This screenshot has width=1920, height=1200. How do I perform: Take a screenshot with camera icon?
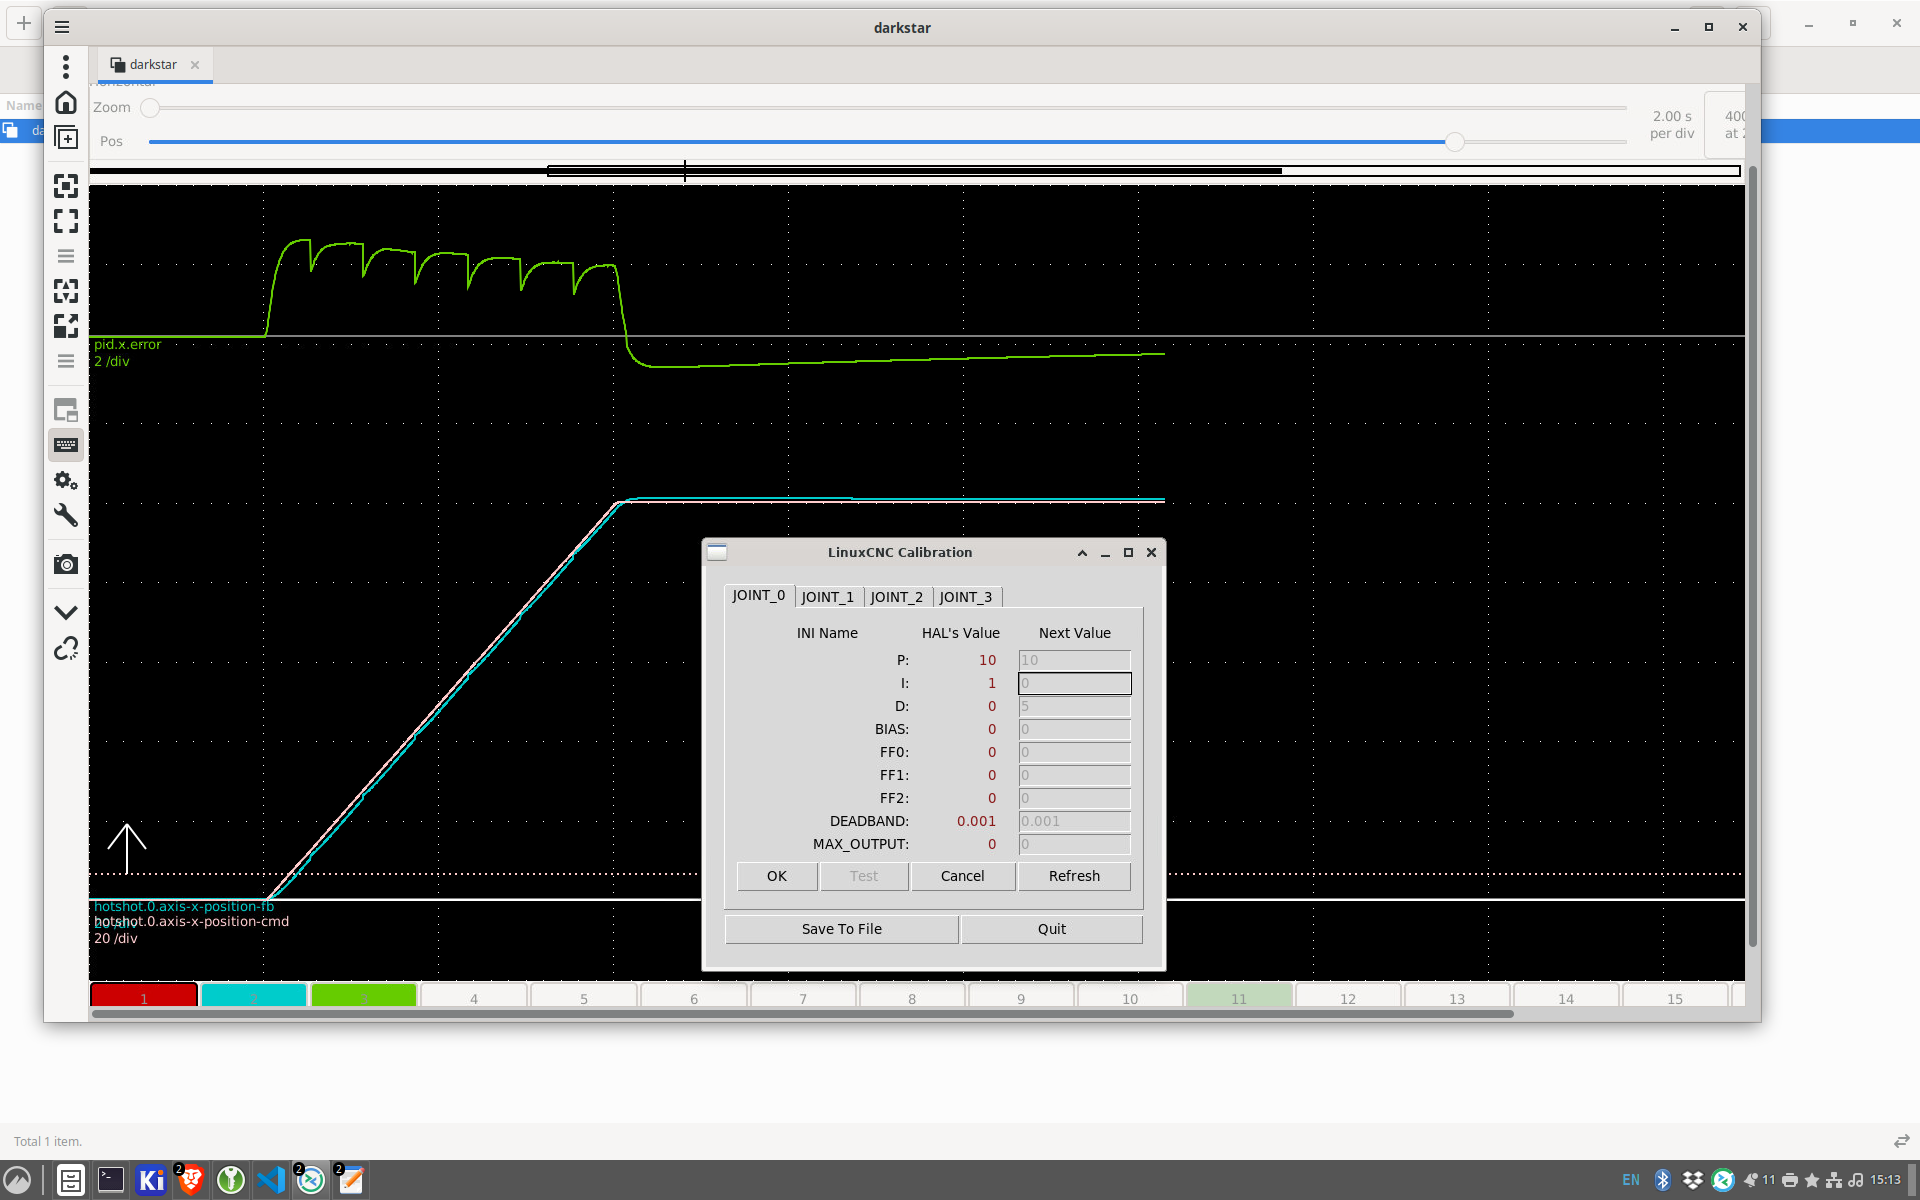tap(66, 564)
